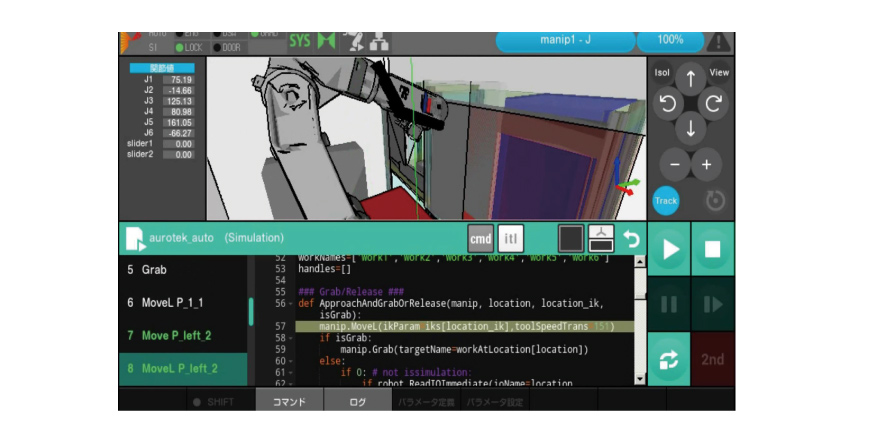Click the J2 joint value -14.66

(x=179, y=90)
